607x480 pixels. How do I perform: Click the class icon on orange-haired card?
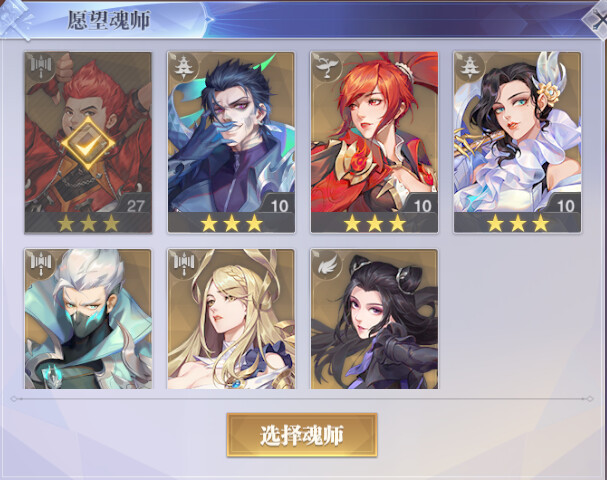click(327, 67)
